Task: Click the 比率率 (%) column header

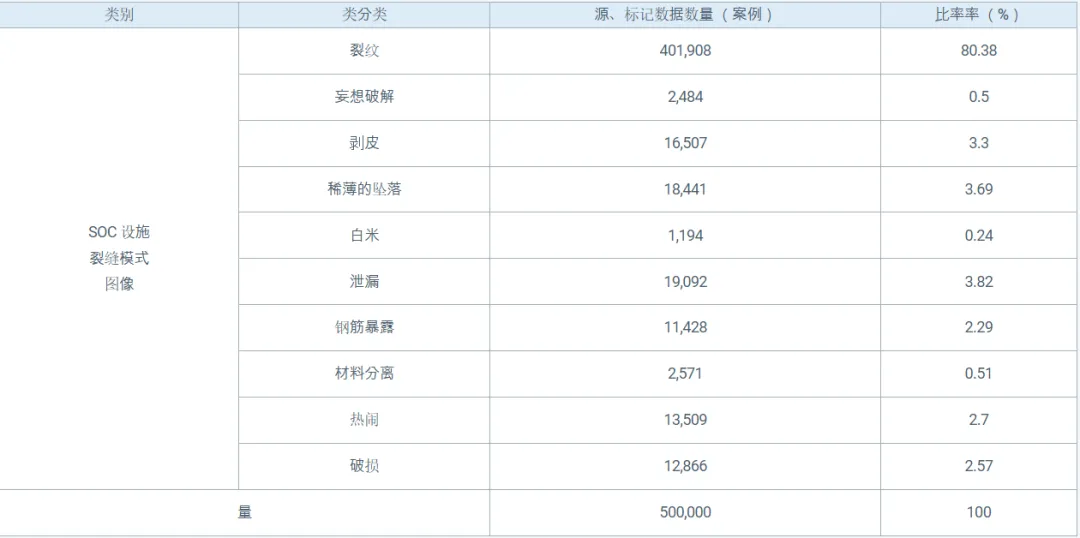Action: click(978, 15)
